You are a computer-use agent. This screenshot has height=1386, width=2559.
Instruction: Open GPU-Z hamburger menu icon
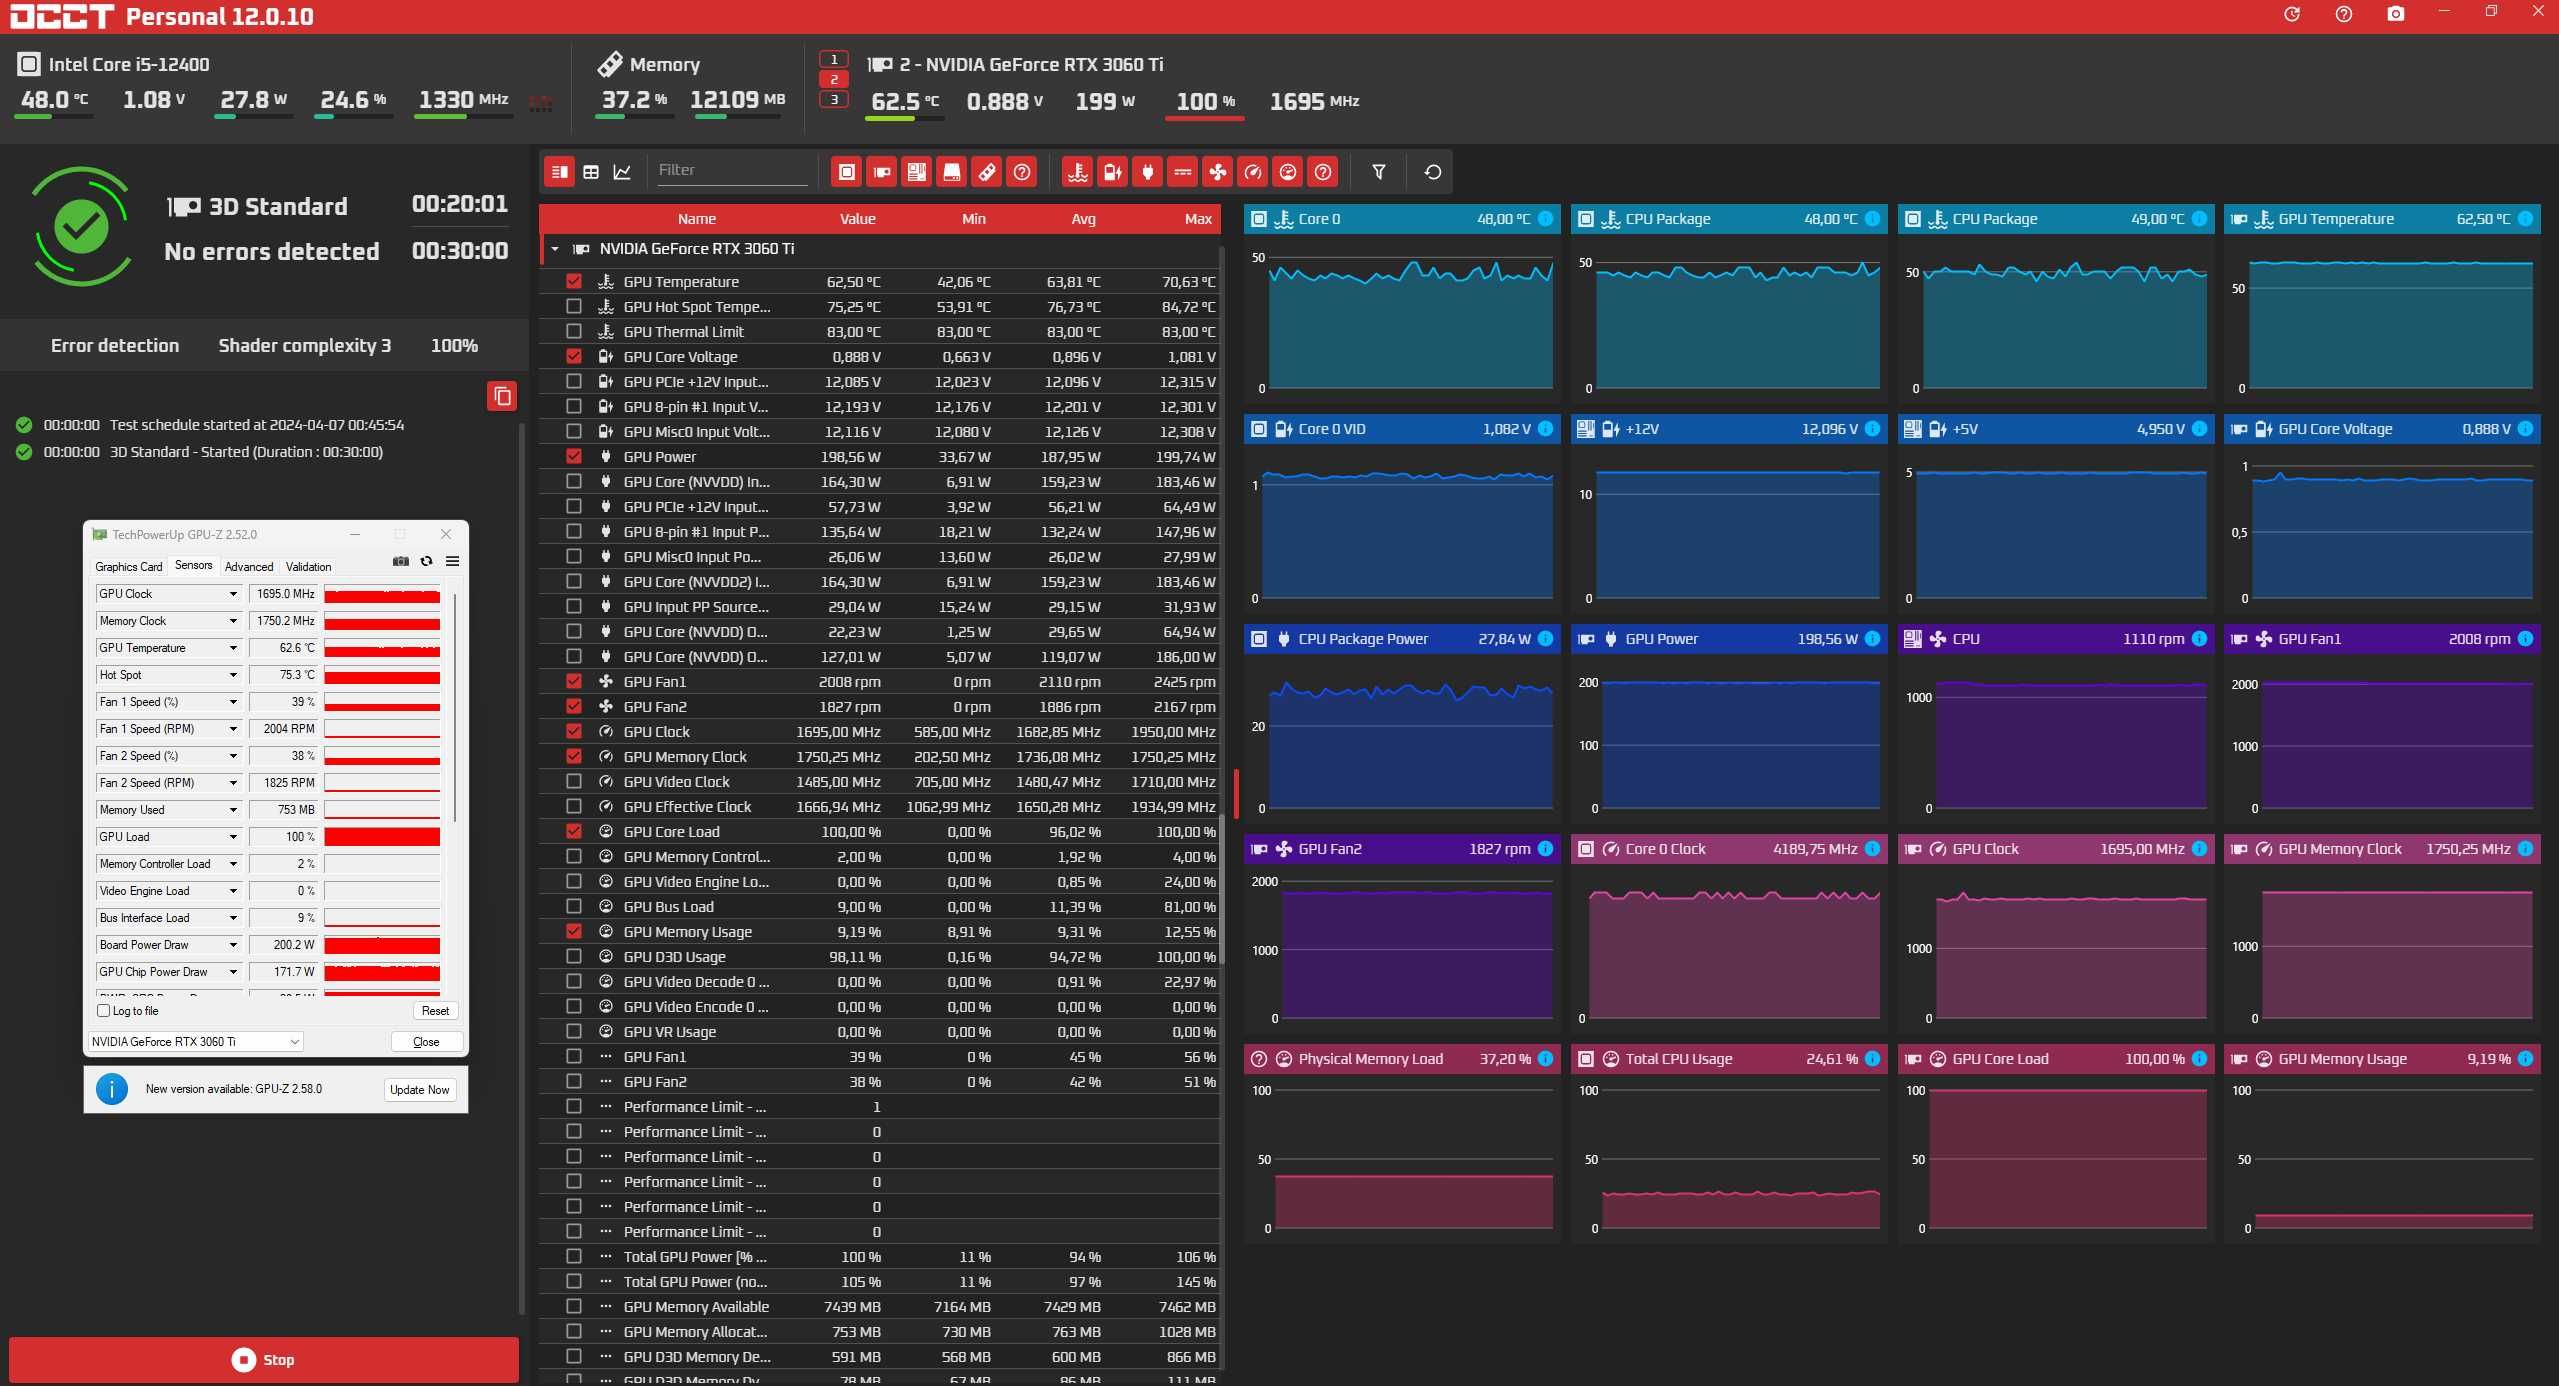[452, 561]
